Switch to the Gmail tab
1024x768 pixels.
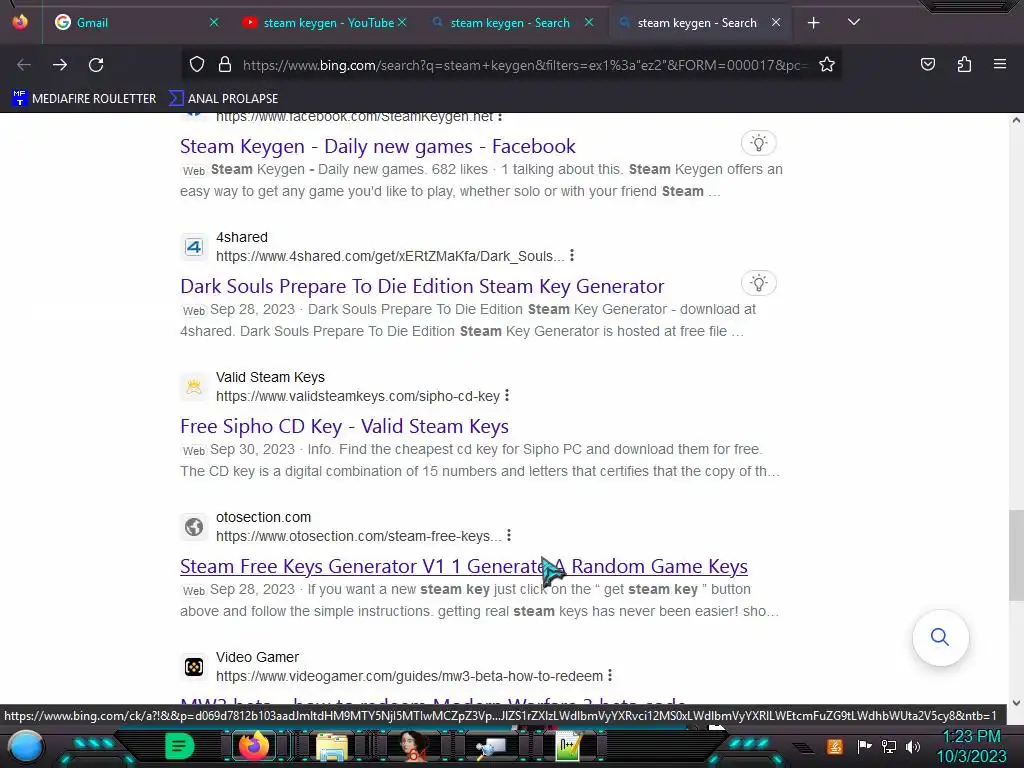click(x=127, y=23)
